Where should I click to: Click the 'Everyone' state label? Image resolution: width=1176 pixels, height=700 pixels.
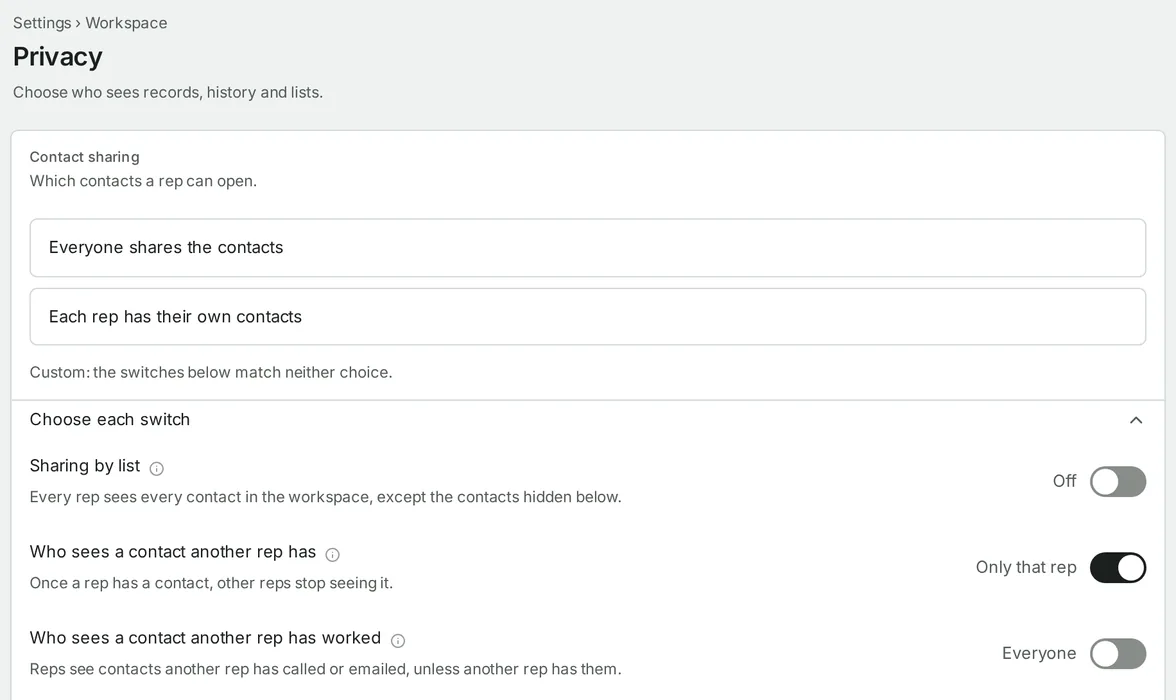click(1039, 653)
